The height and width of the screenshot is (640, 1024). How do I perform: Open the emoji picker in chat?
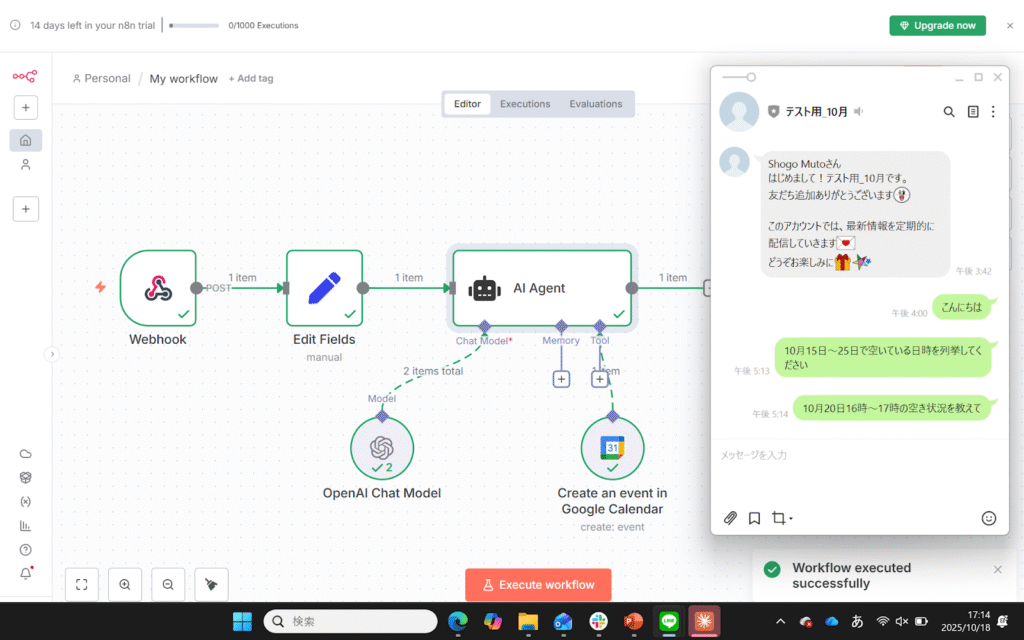989,518
